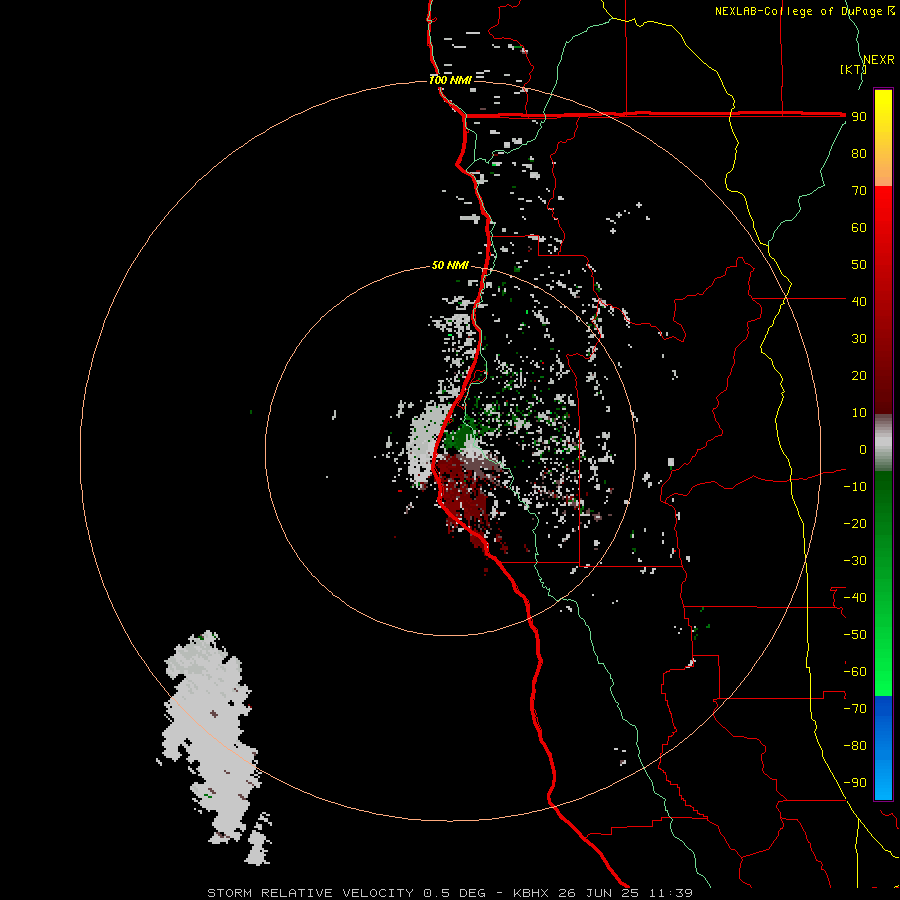The width and height of the screenshot is (900, 900).
Task: Click the 80 value on velocity scale
Action: coord(859,153)
